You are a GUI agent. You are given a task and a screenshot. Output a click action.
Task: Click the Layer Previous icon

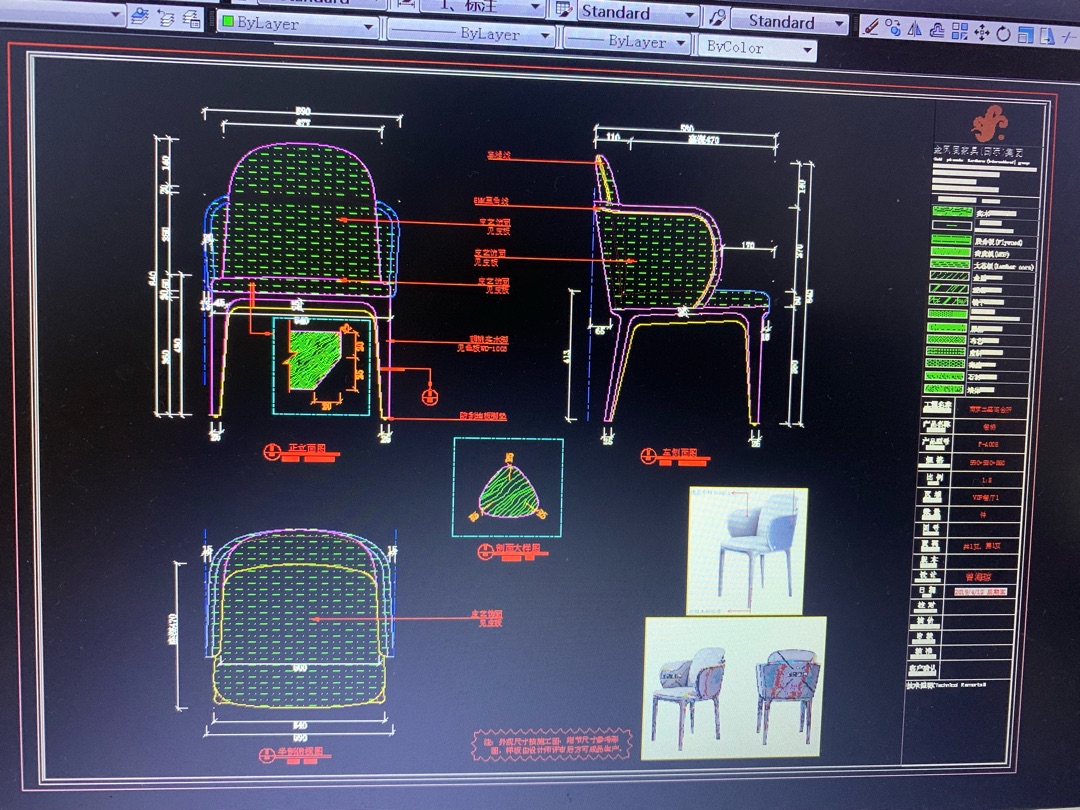tap(166, 18)
